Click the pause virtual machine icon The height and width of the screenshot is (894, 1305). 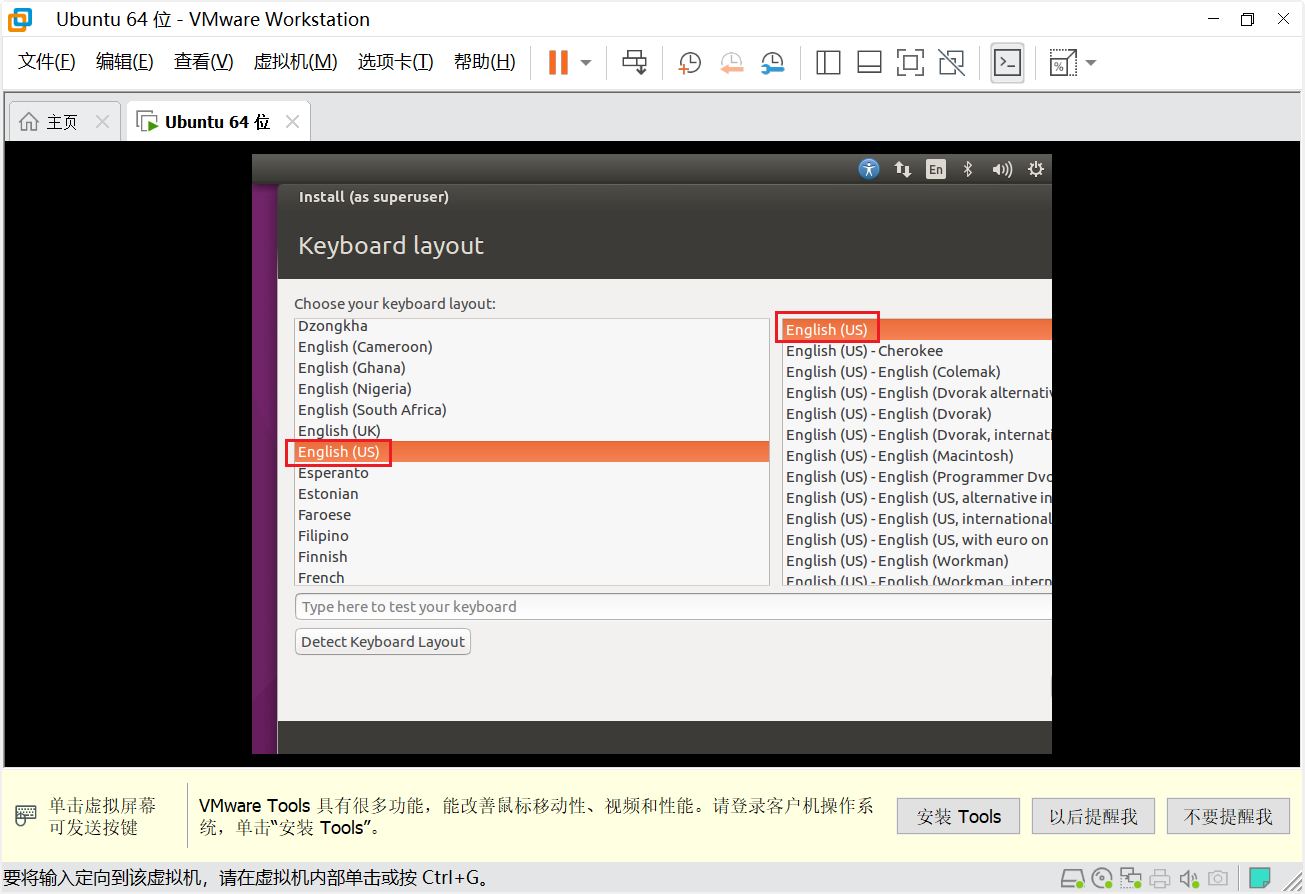pos(558,62)
